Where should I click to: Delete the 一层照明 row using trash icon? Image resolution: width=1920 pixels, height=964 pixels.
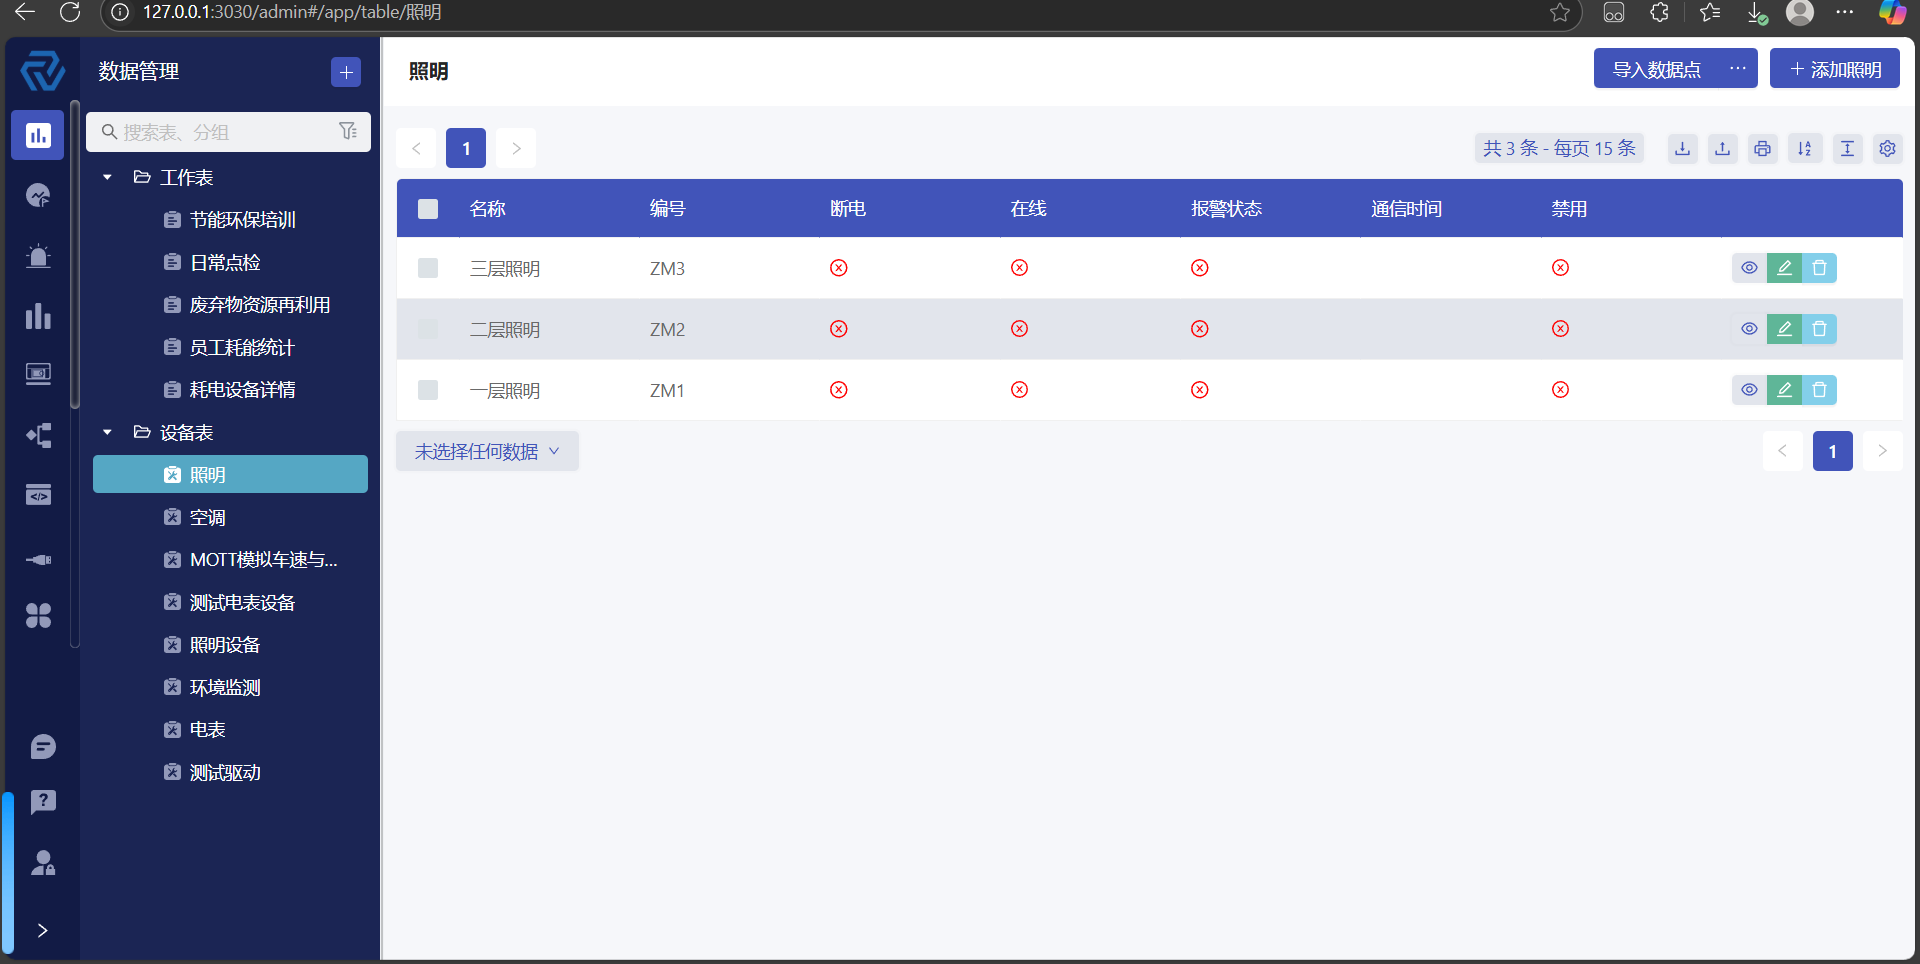[x=1819, y=390]
